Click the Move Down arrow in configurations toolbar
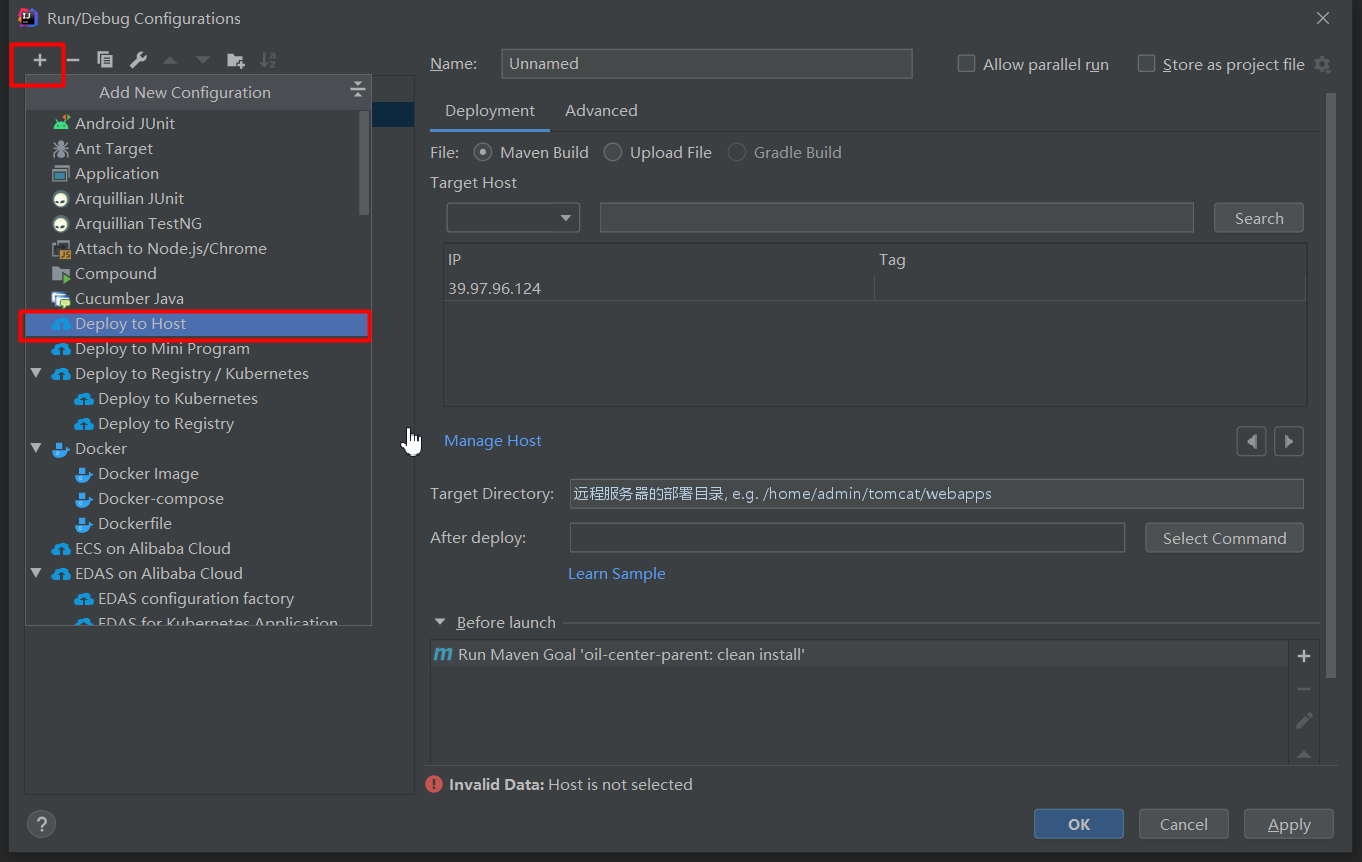This screenshot has height=862, width=1362. (x=203, y=60)
